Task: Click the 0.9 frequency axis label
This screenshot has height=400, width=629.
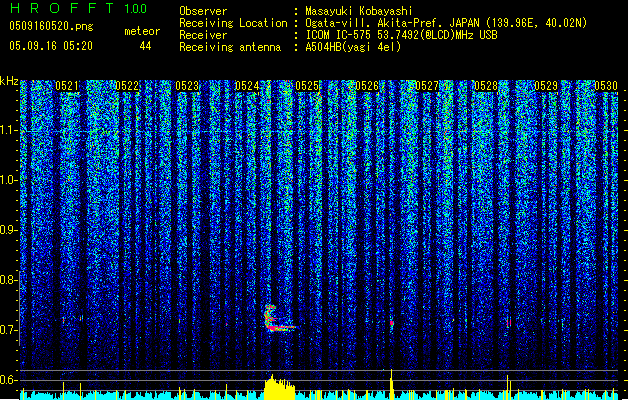Action: tap(9, 230)
